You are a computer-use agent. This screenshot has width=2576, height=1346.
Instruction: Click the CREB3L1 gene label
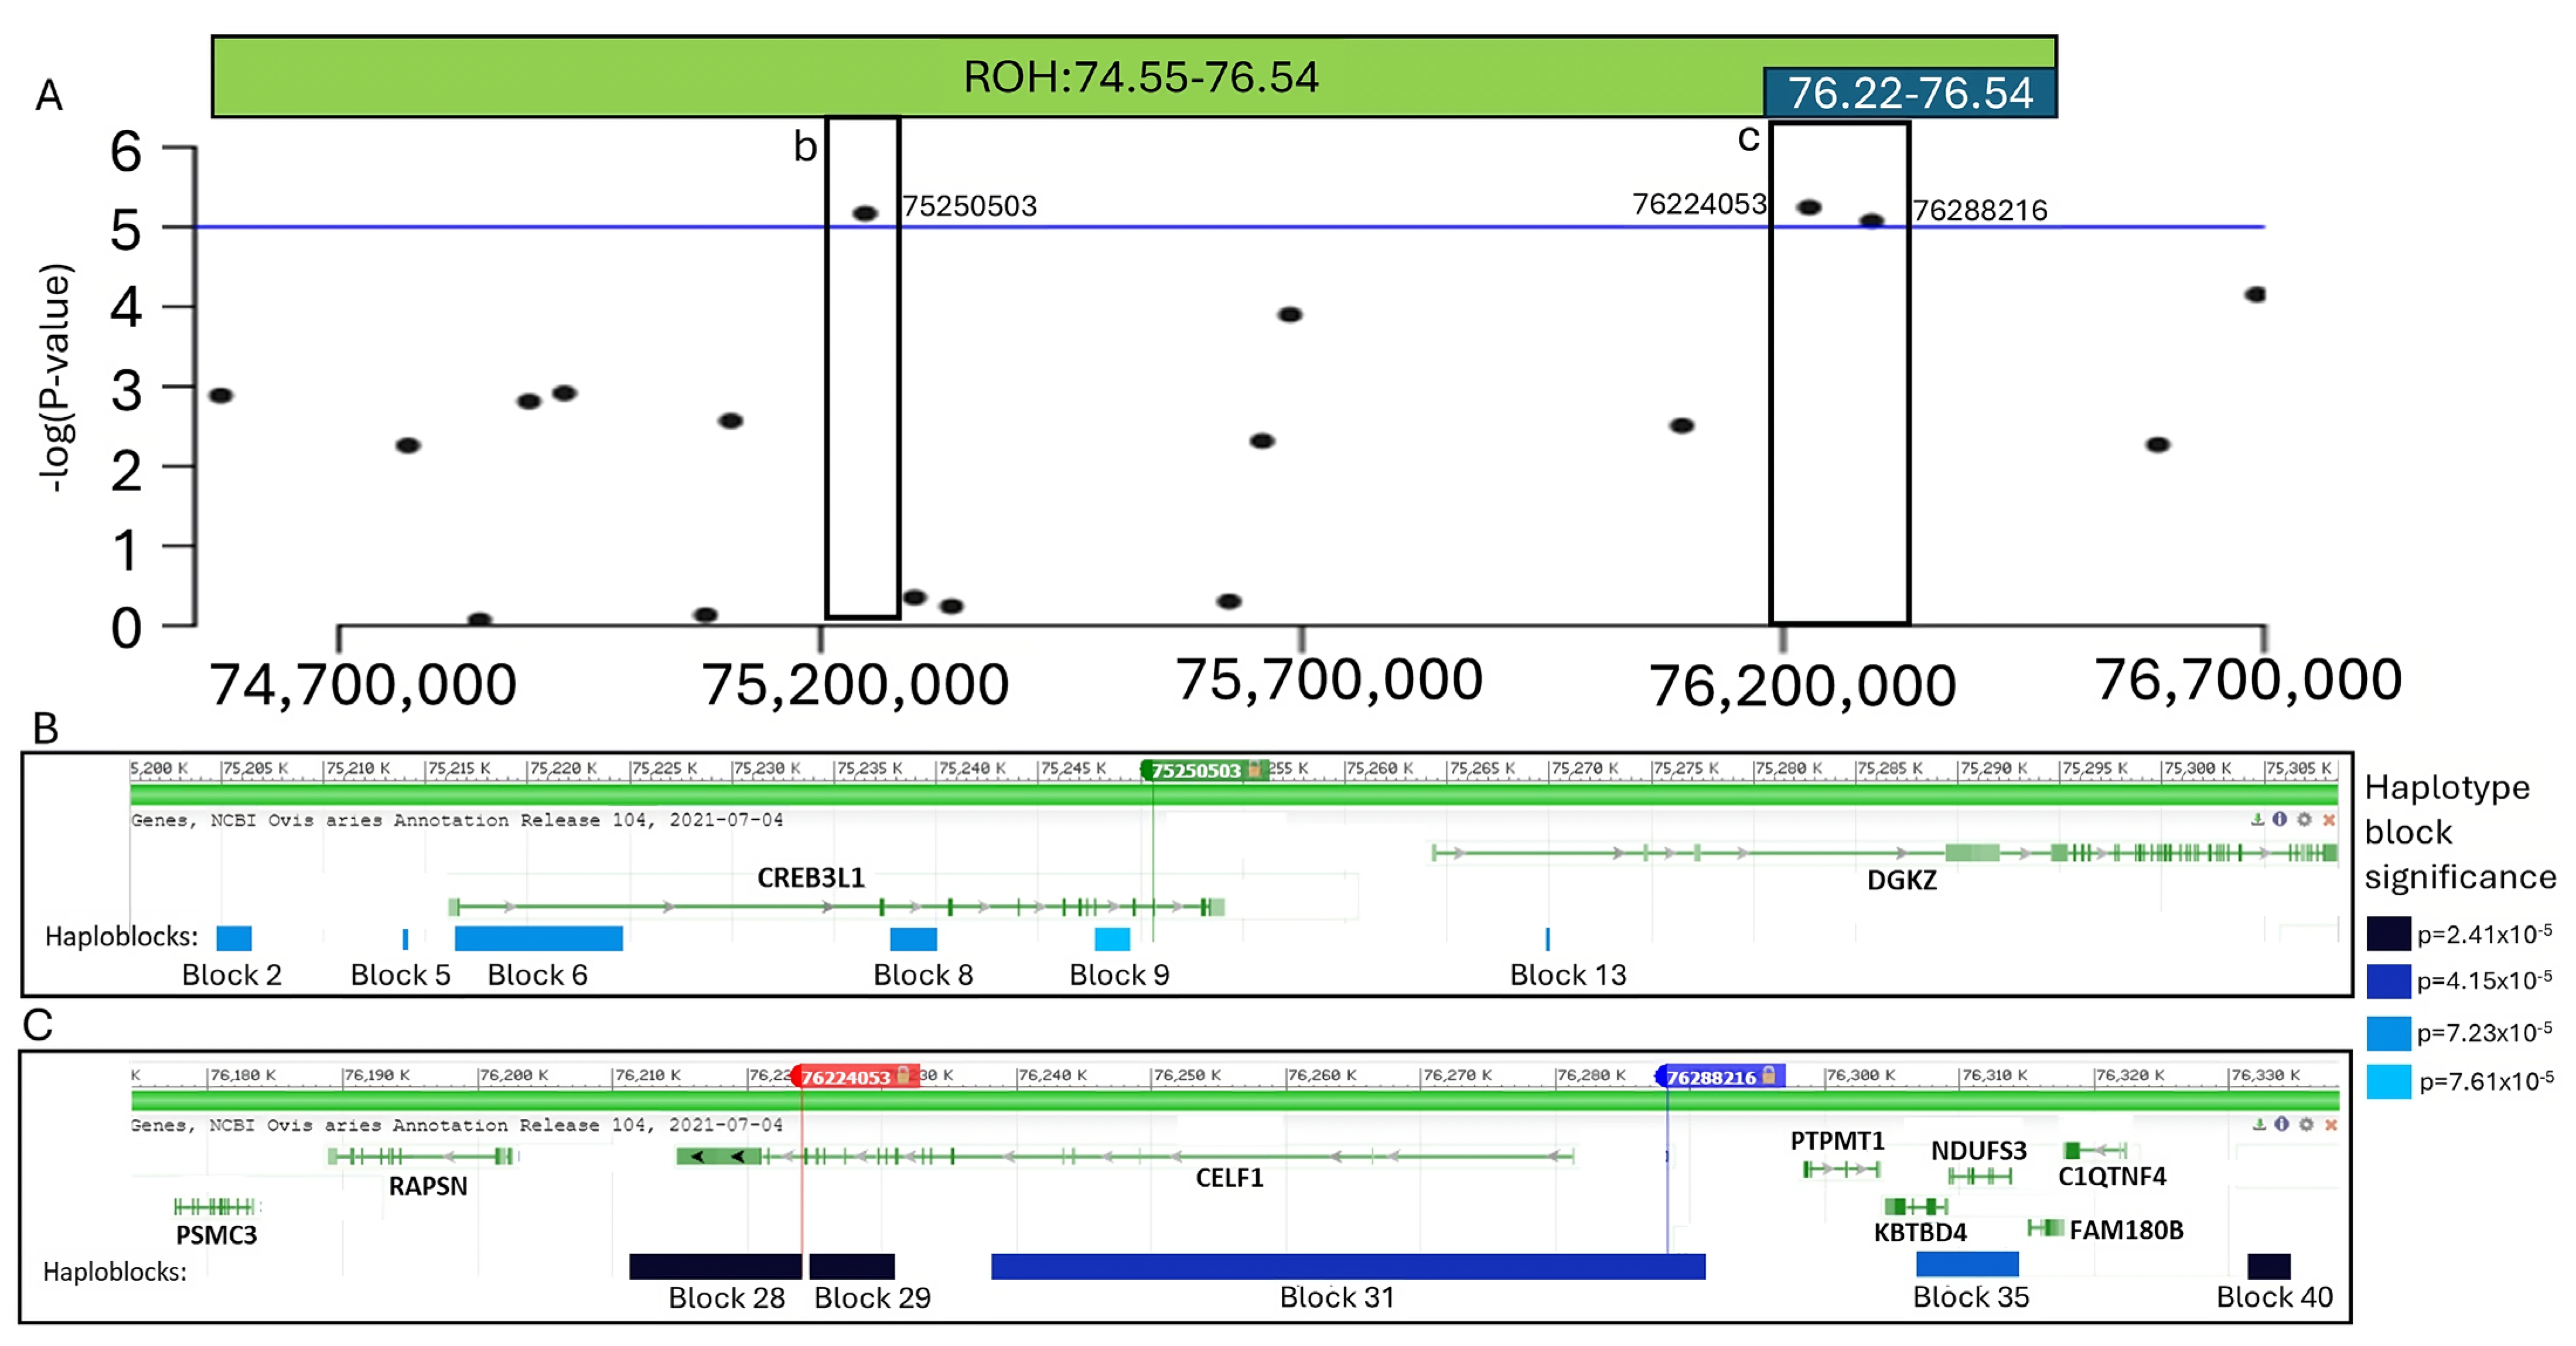(810, 877)
